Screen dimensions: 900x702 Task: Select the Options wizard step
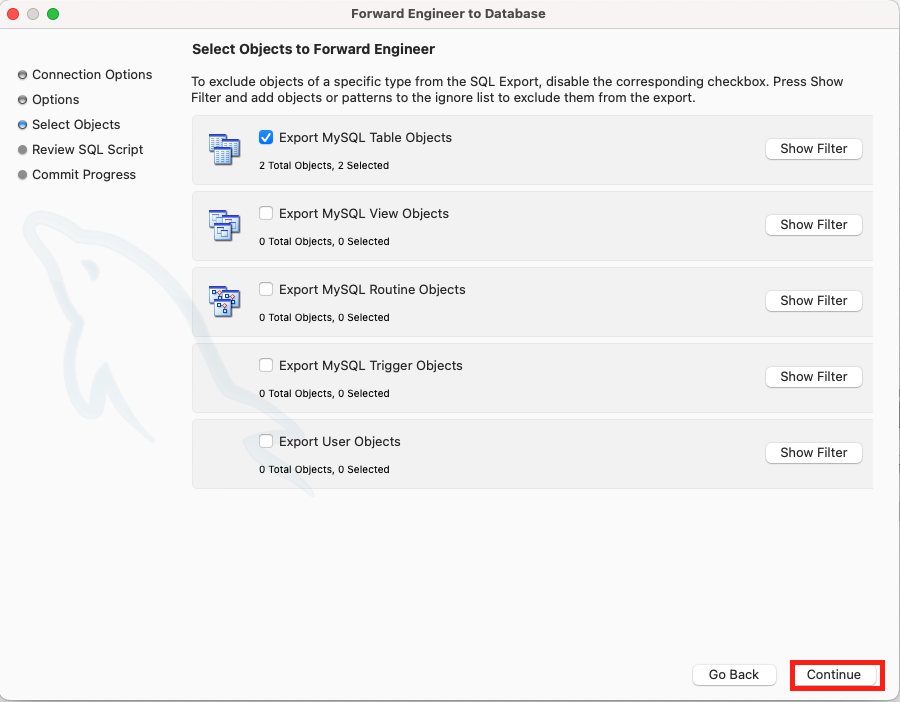pos(48,99)
